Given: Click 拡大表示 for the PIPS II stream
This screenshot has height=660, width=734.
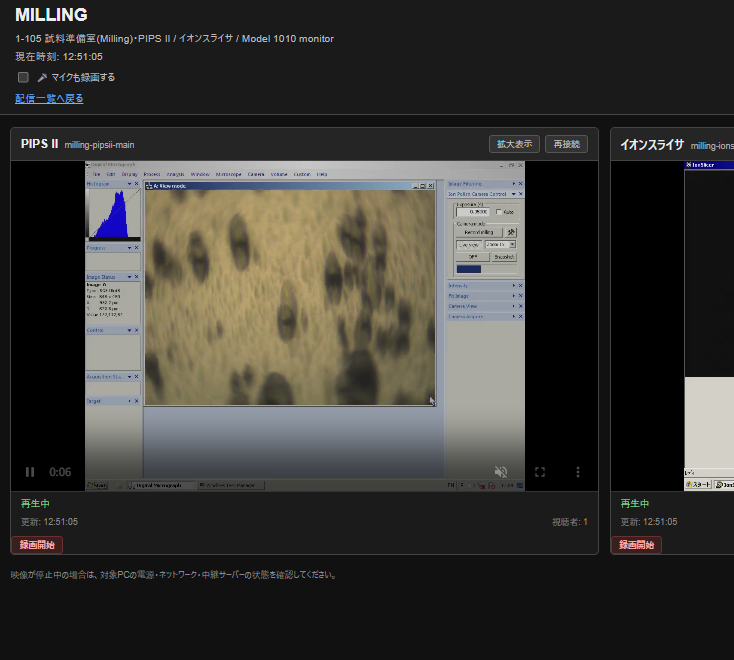Looking at the screenshot, I should (x=514, y=144).
